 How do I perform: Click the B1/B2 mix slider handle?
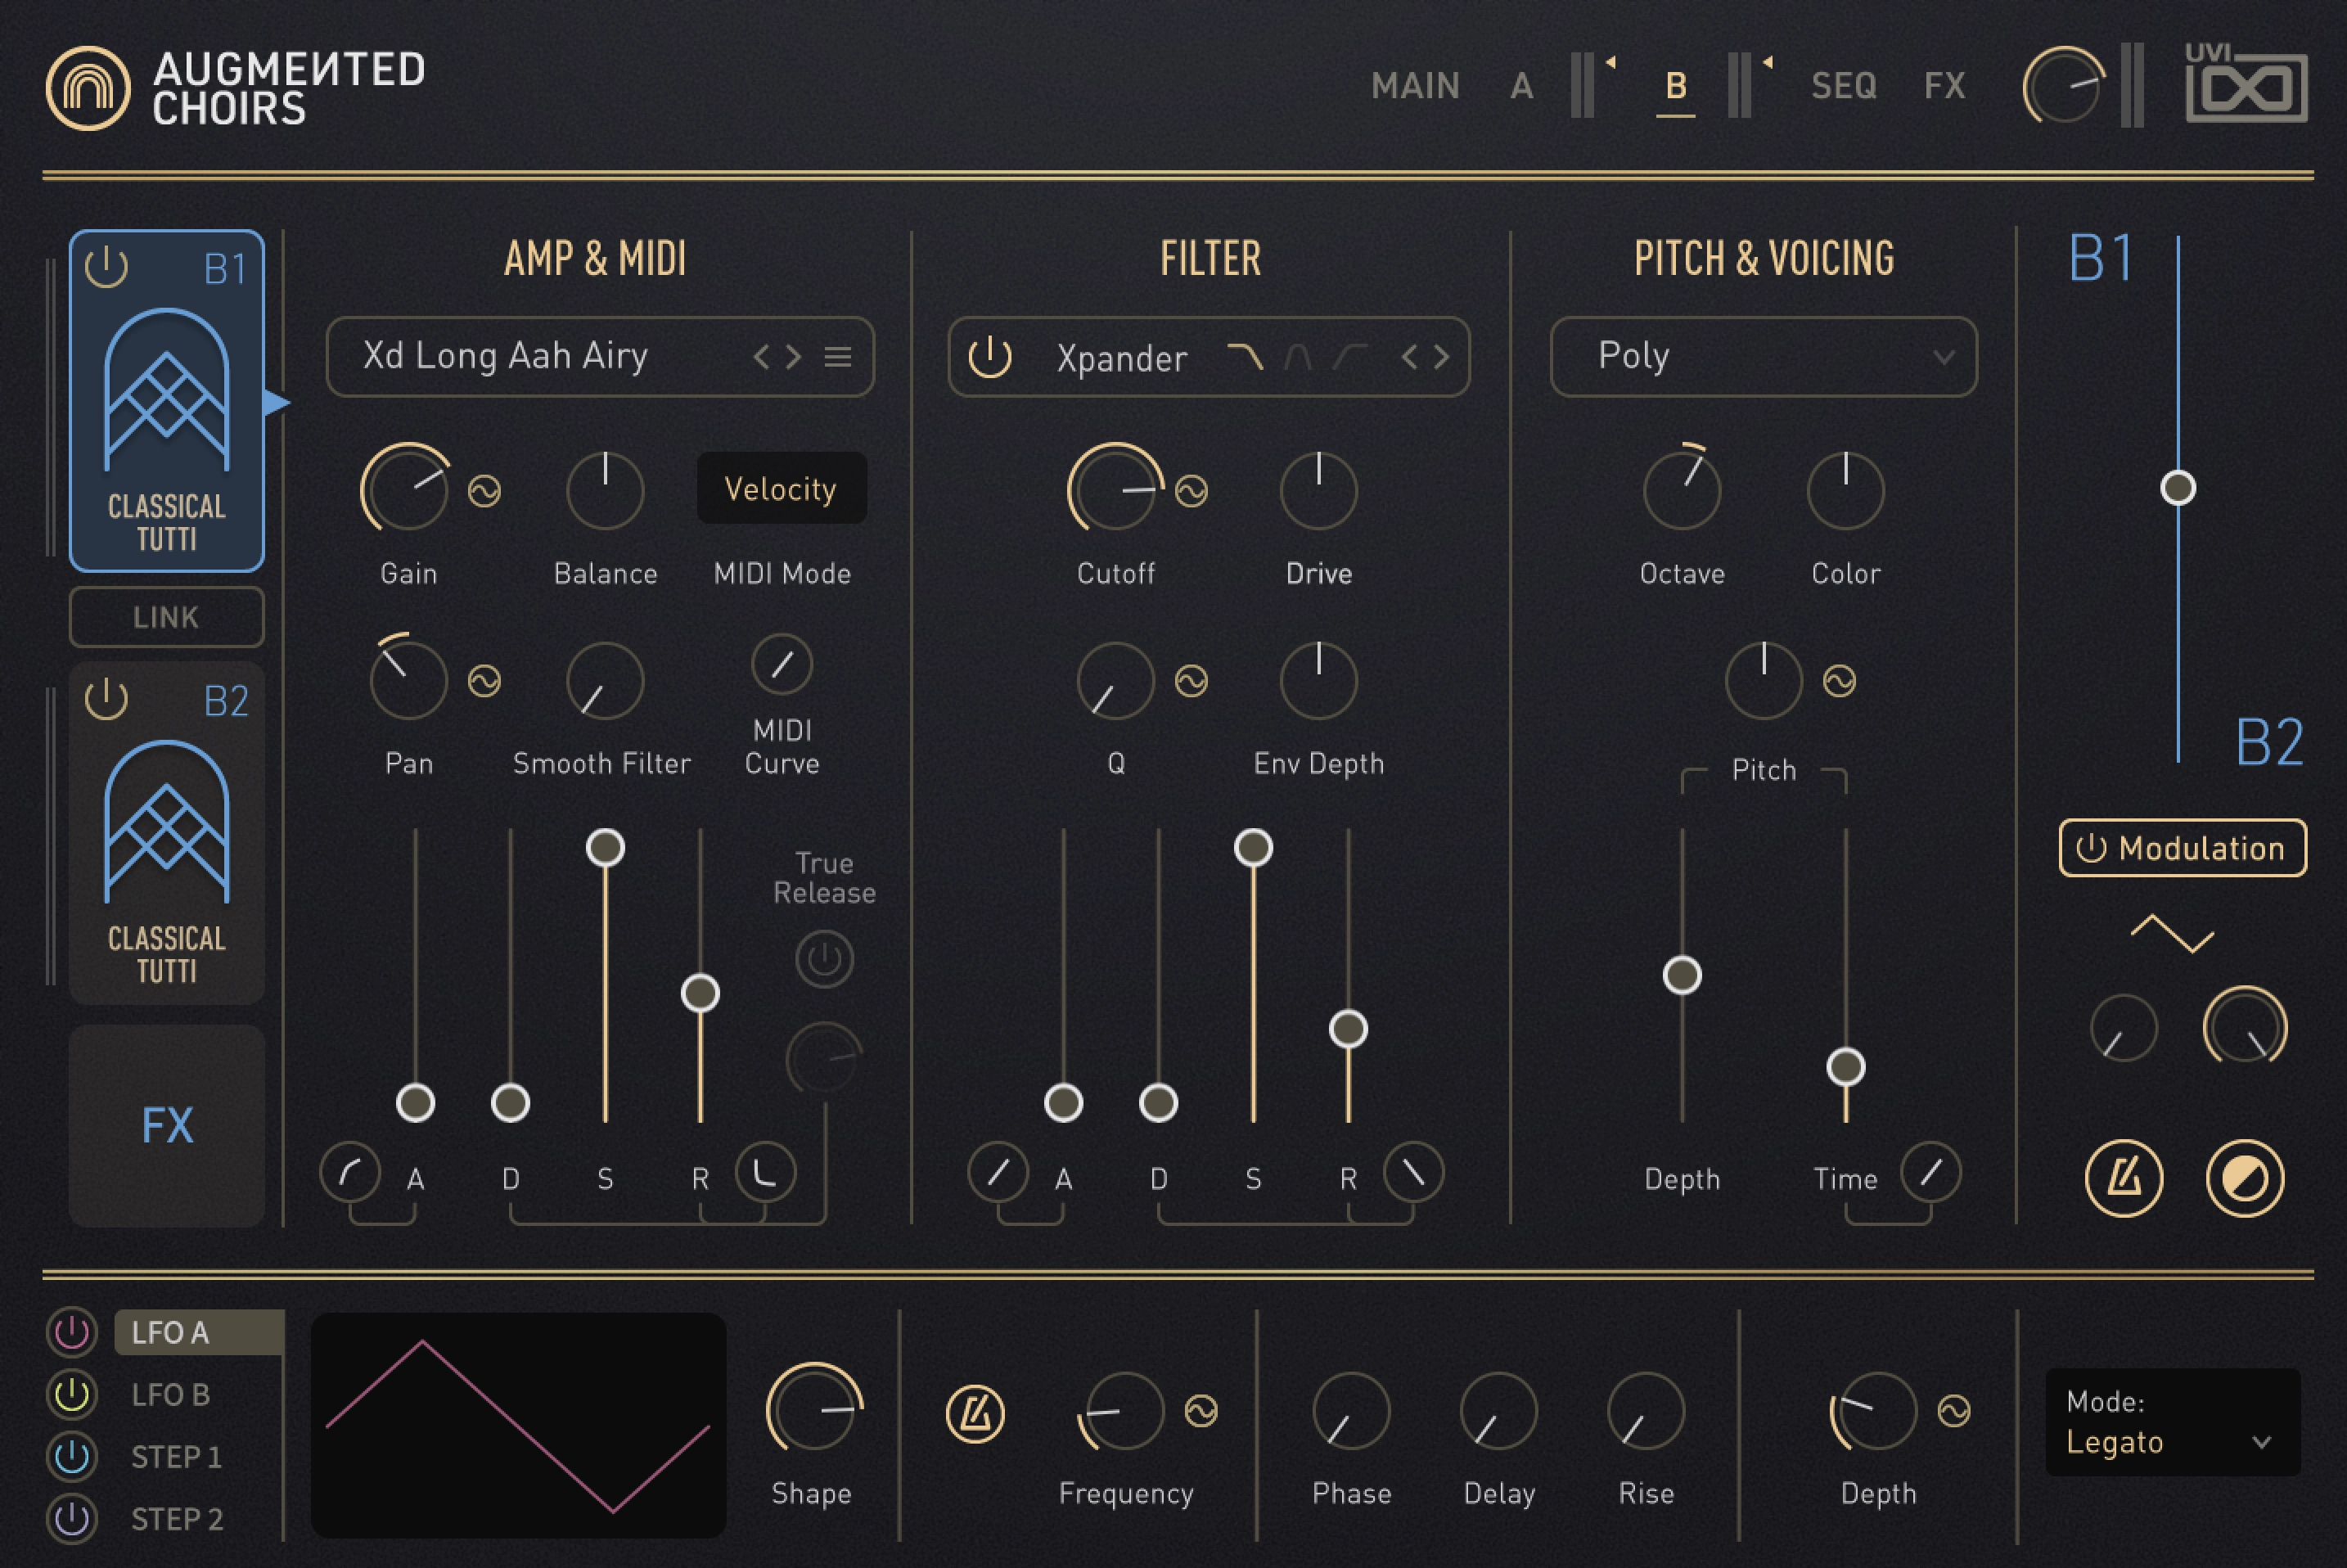click(2178, 488)
